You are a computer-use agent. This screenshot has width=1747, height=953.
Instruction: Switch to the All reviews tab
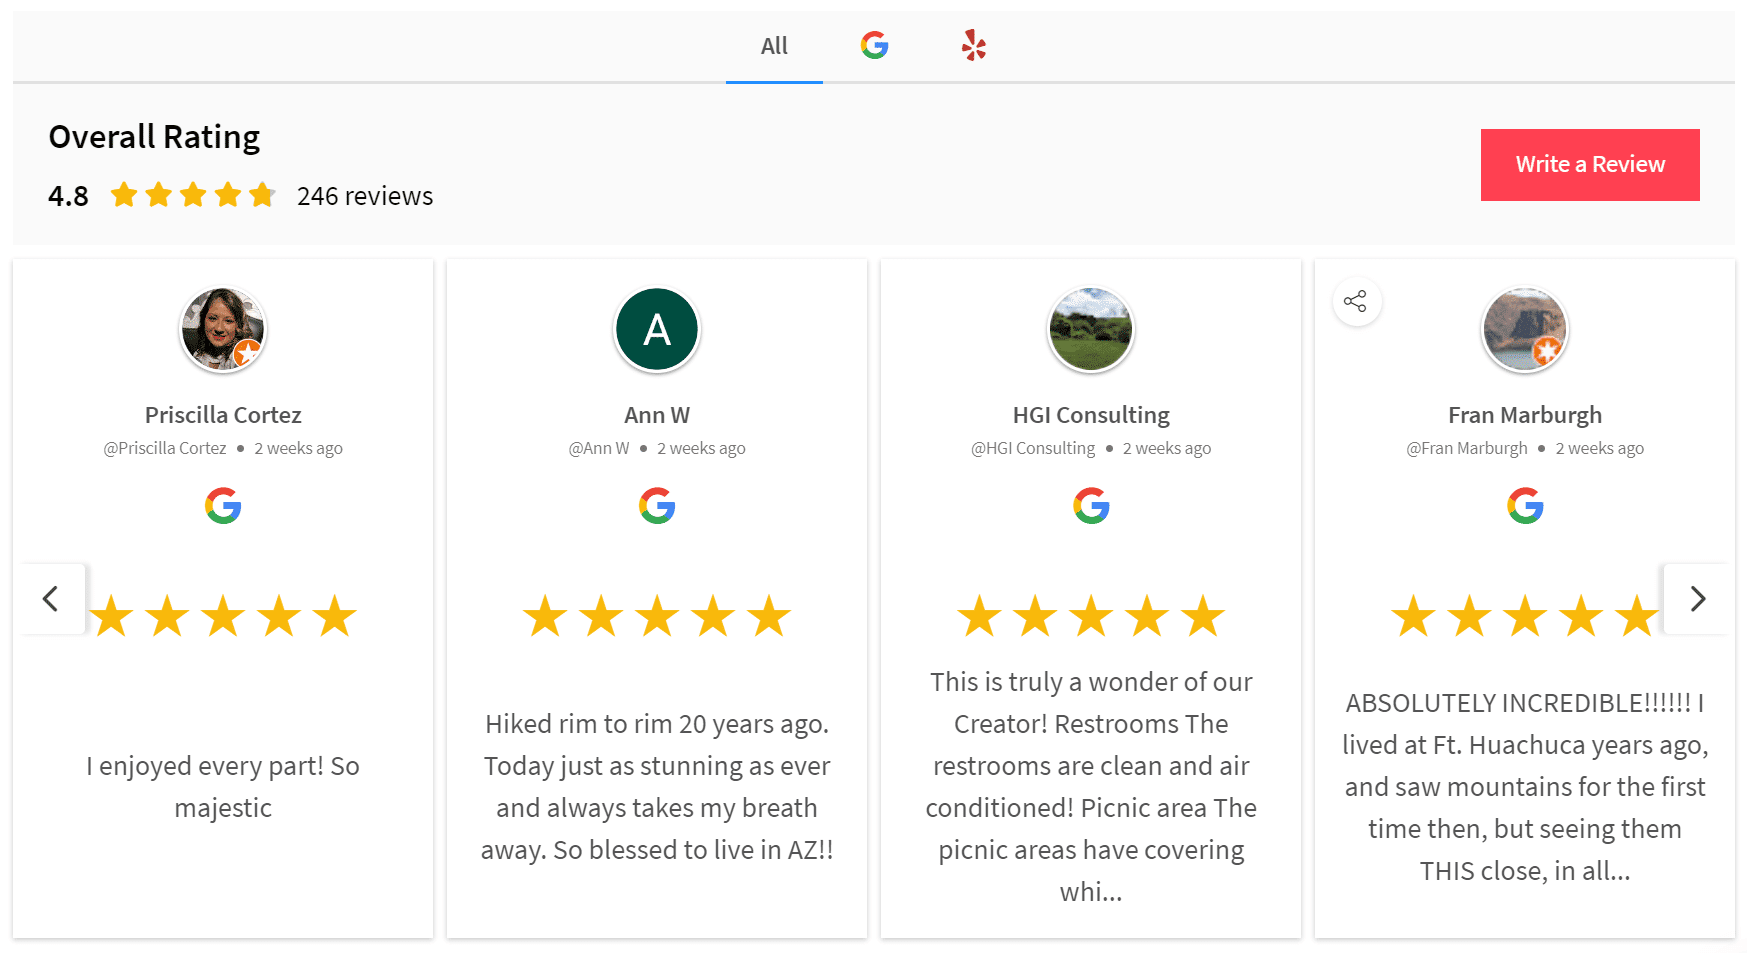773,45
